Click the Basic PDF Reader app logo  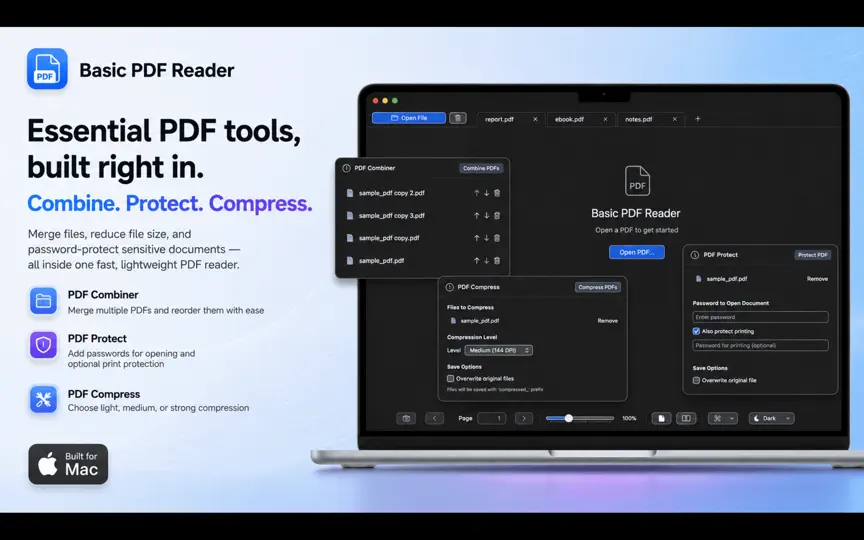coord(47,68)
